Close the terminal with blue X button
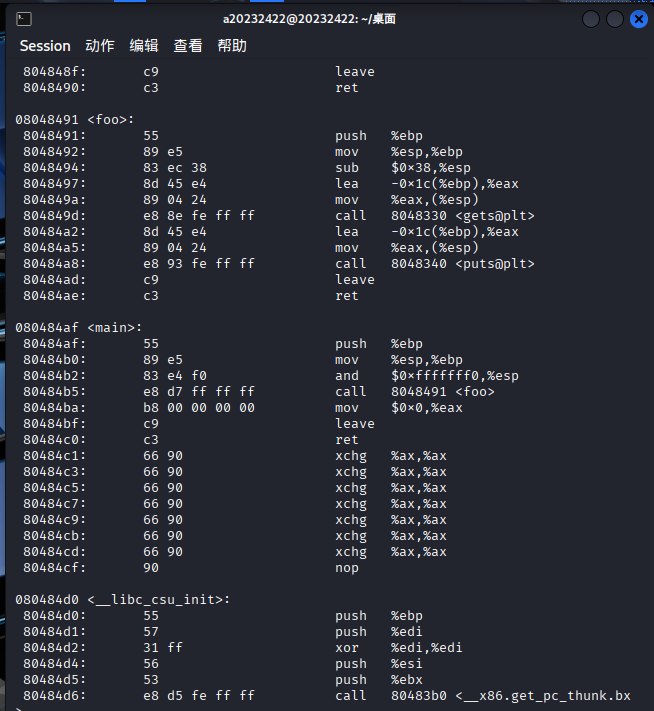This screenshot has width=654, height=711. click(639, 19)
